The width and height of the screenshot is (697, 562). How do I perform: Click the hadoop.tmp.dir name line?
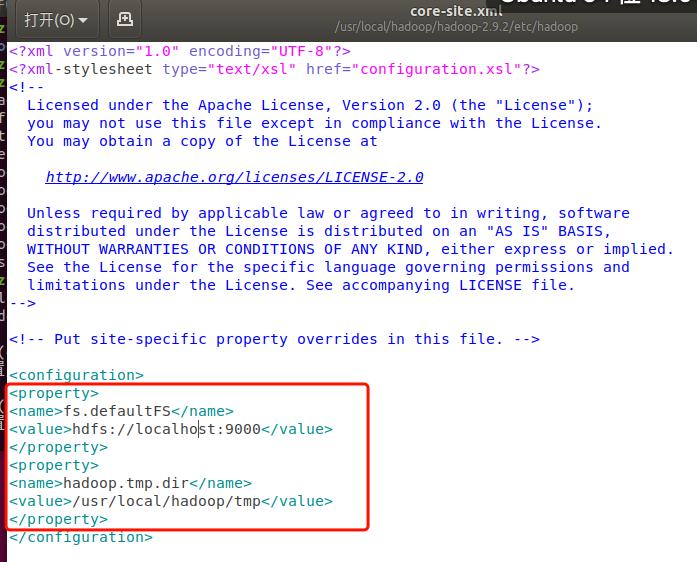[130, 483]
